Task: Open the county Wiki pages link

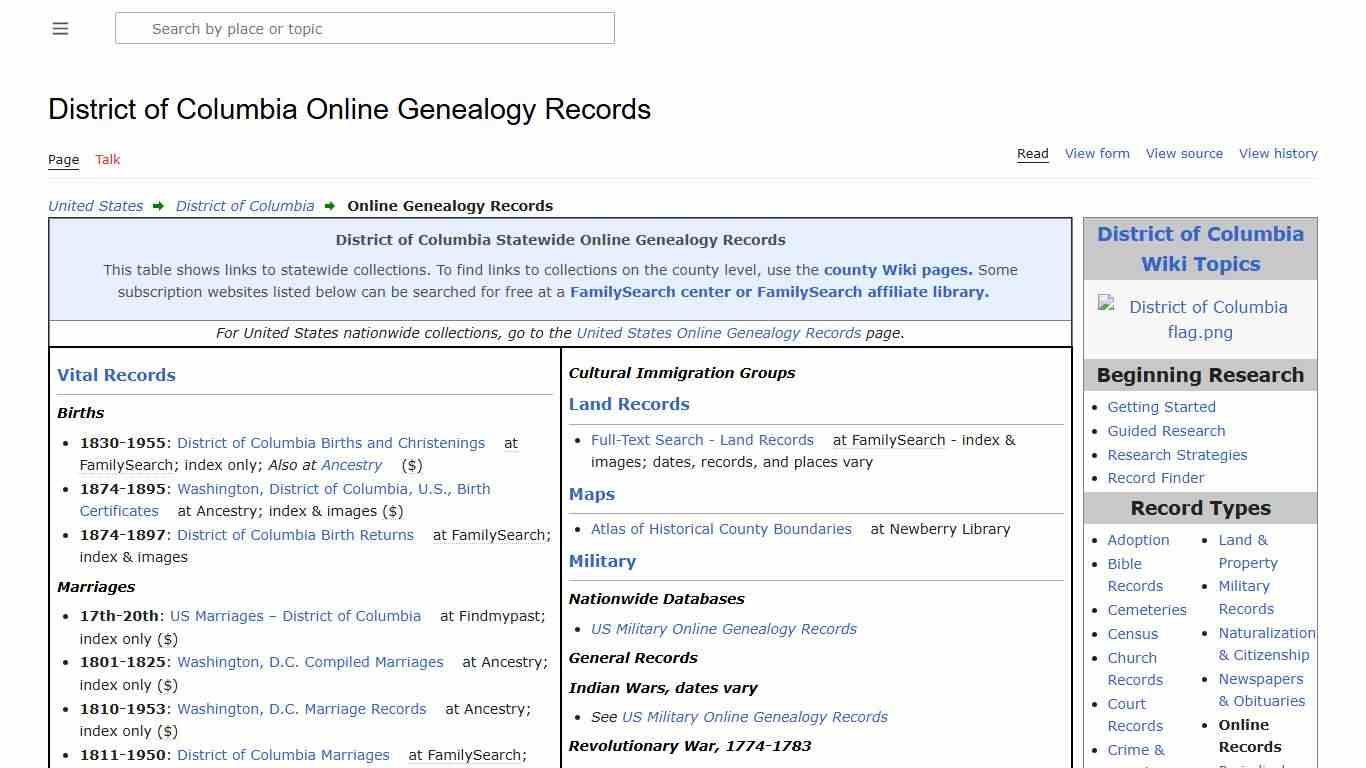Action: (x=895, y=270)
